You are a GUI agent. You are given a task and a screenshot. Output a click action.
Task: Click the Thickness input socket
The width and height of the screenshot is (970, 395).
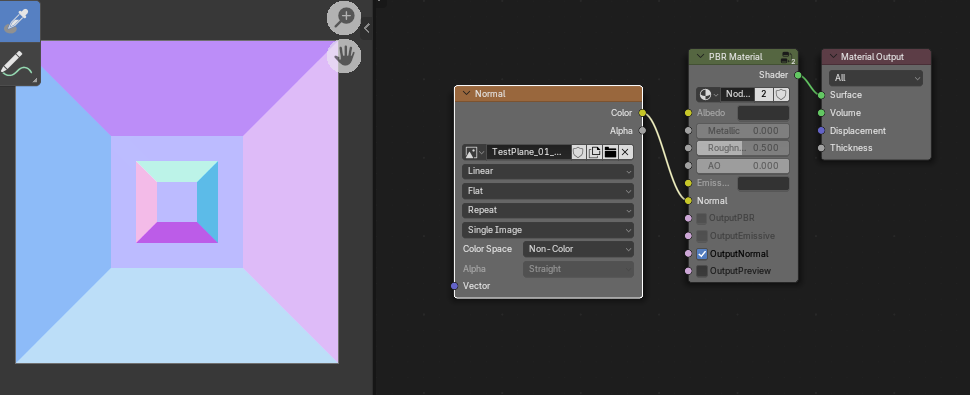coord(821,148)
